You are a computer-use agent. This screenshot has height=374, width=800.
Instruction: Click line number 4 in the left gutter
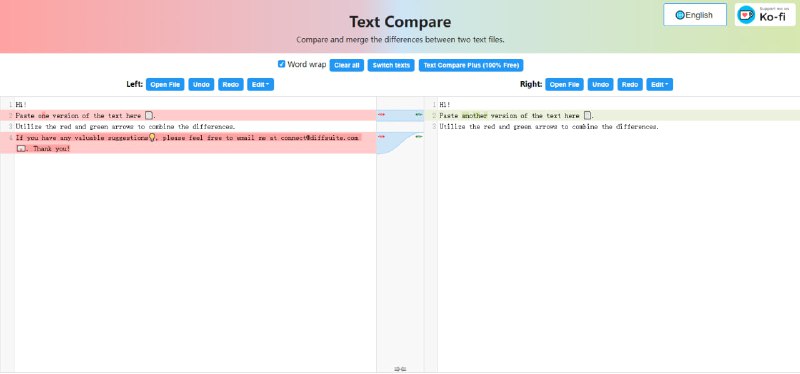click(x=11, y=137)
